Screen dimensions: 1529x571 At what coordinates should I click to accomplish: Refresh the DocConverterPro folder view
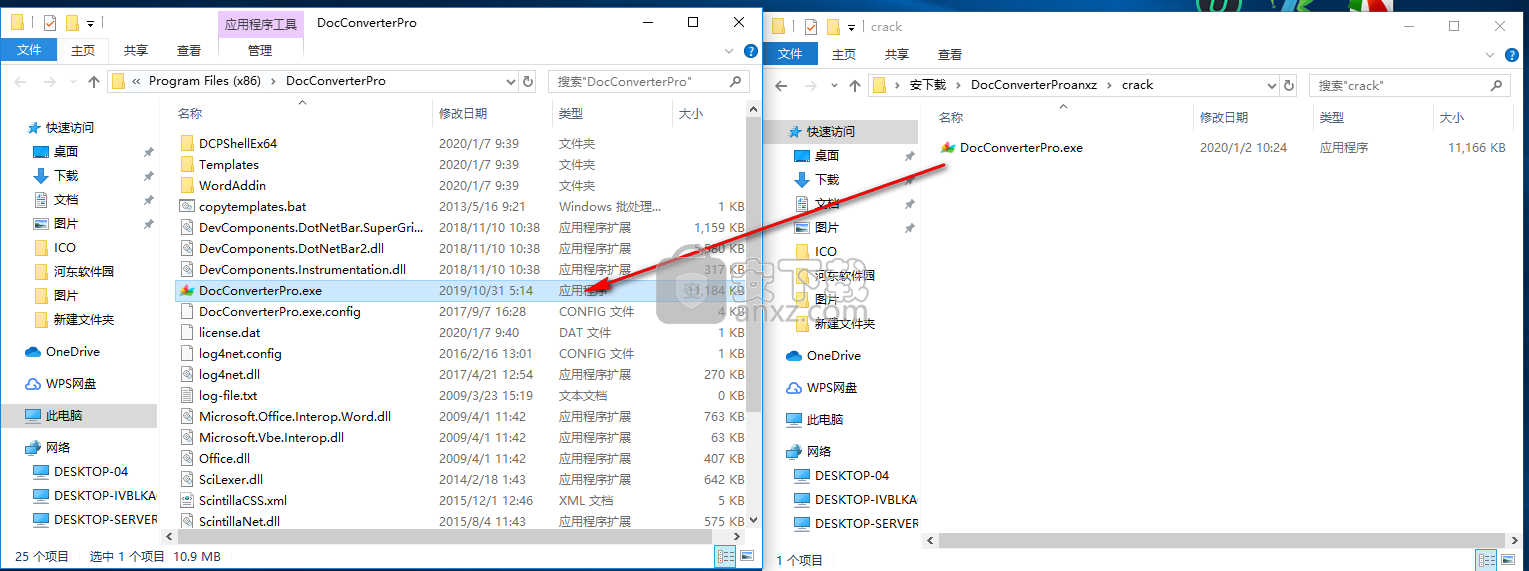coord(529,81)
